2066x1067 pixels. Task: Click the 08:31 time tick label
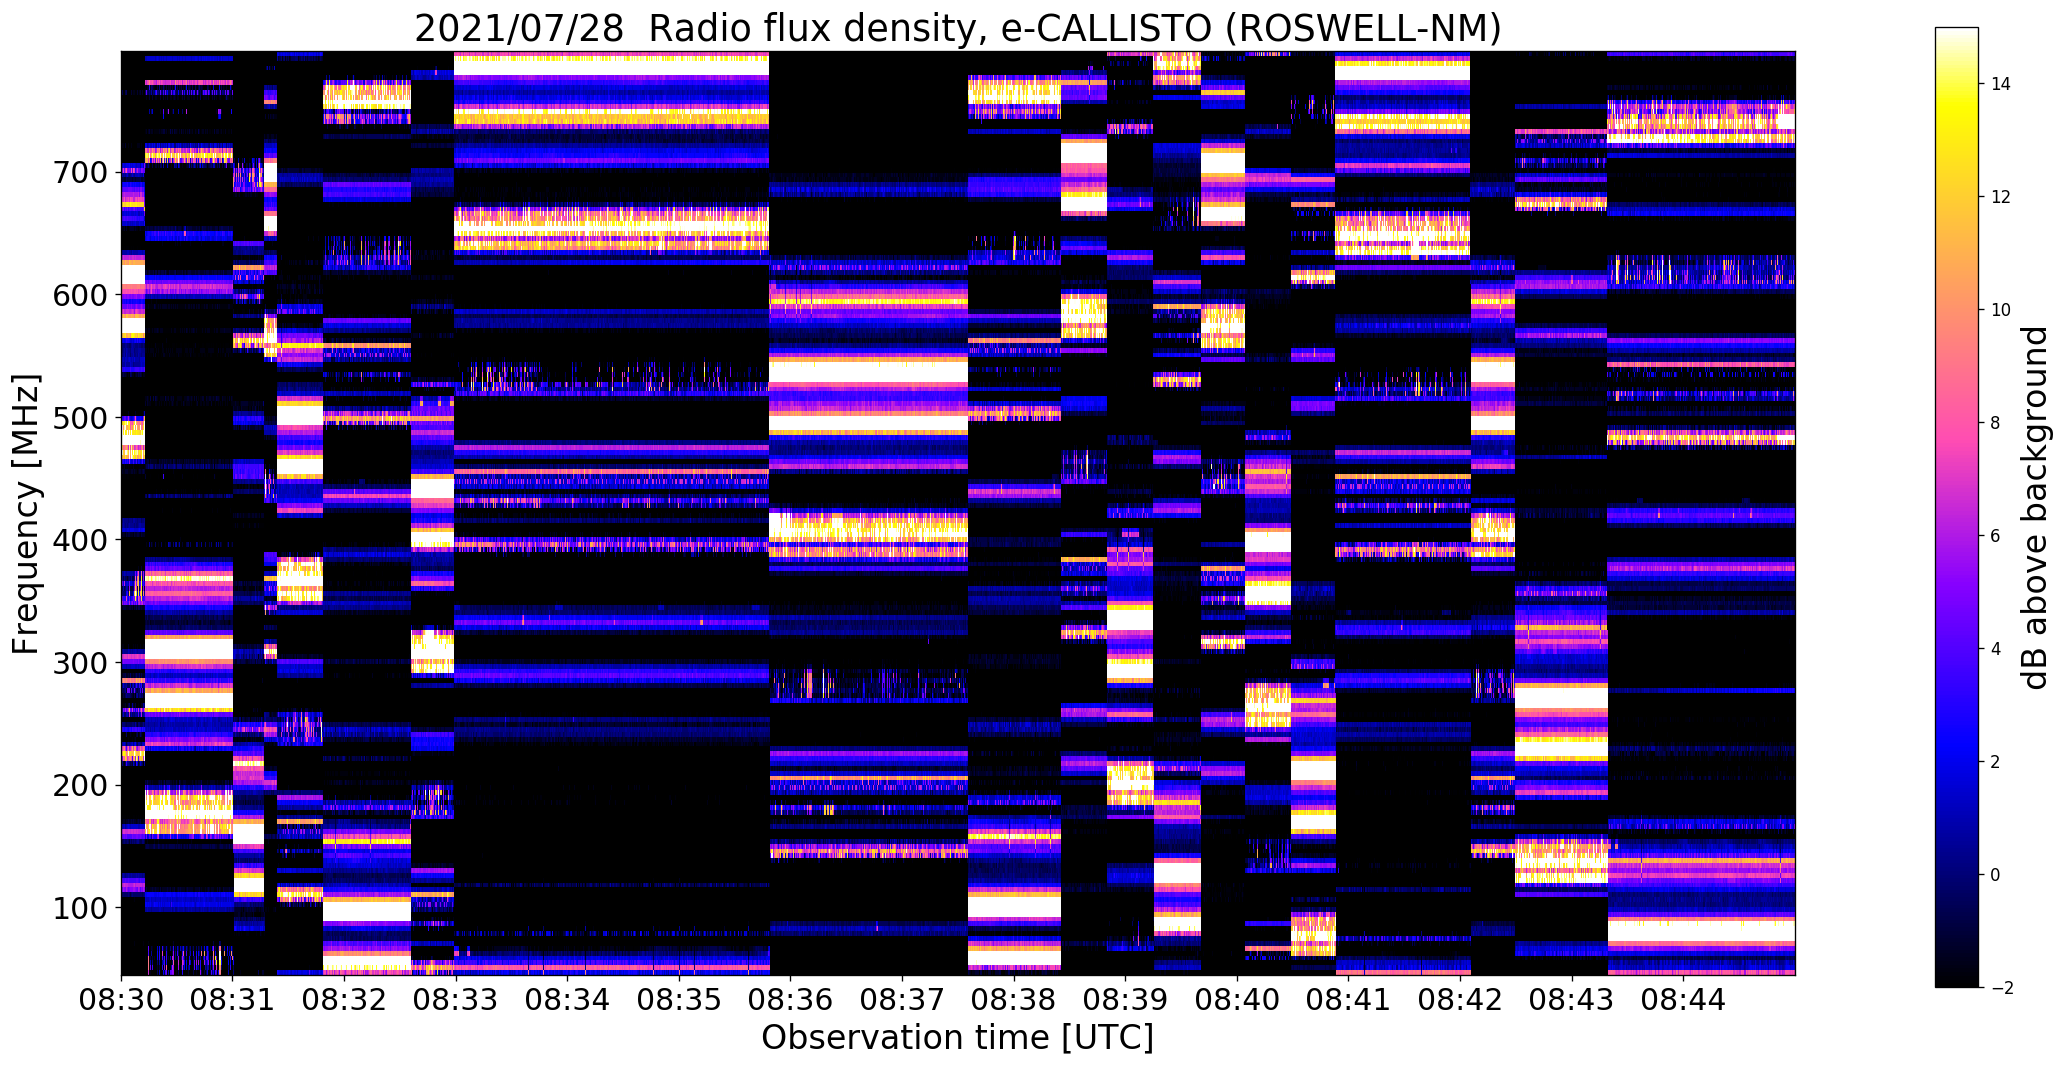233,1000
